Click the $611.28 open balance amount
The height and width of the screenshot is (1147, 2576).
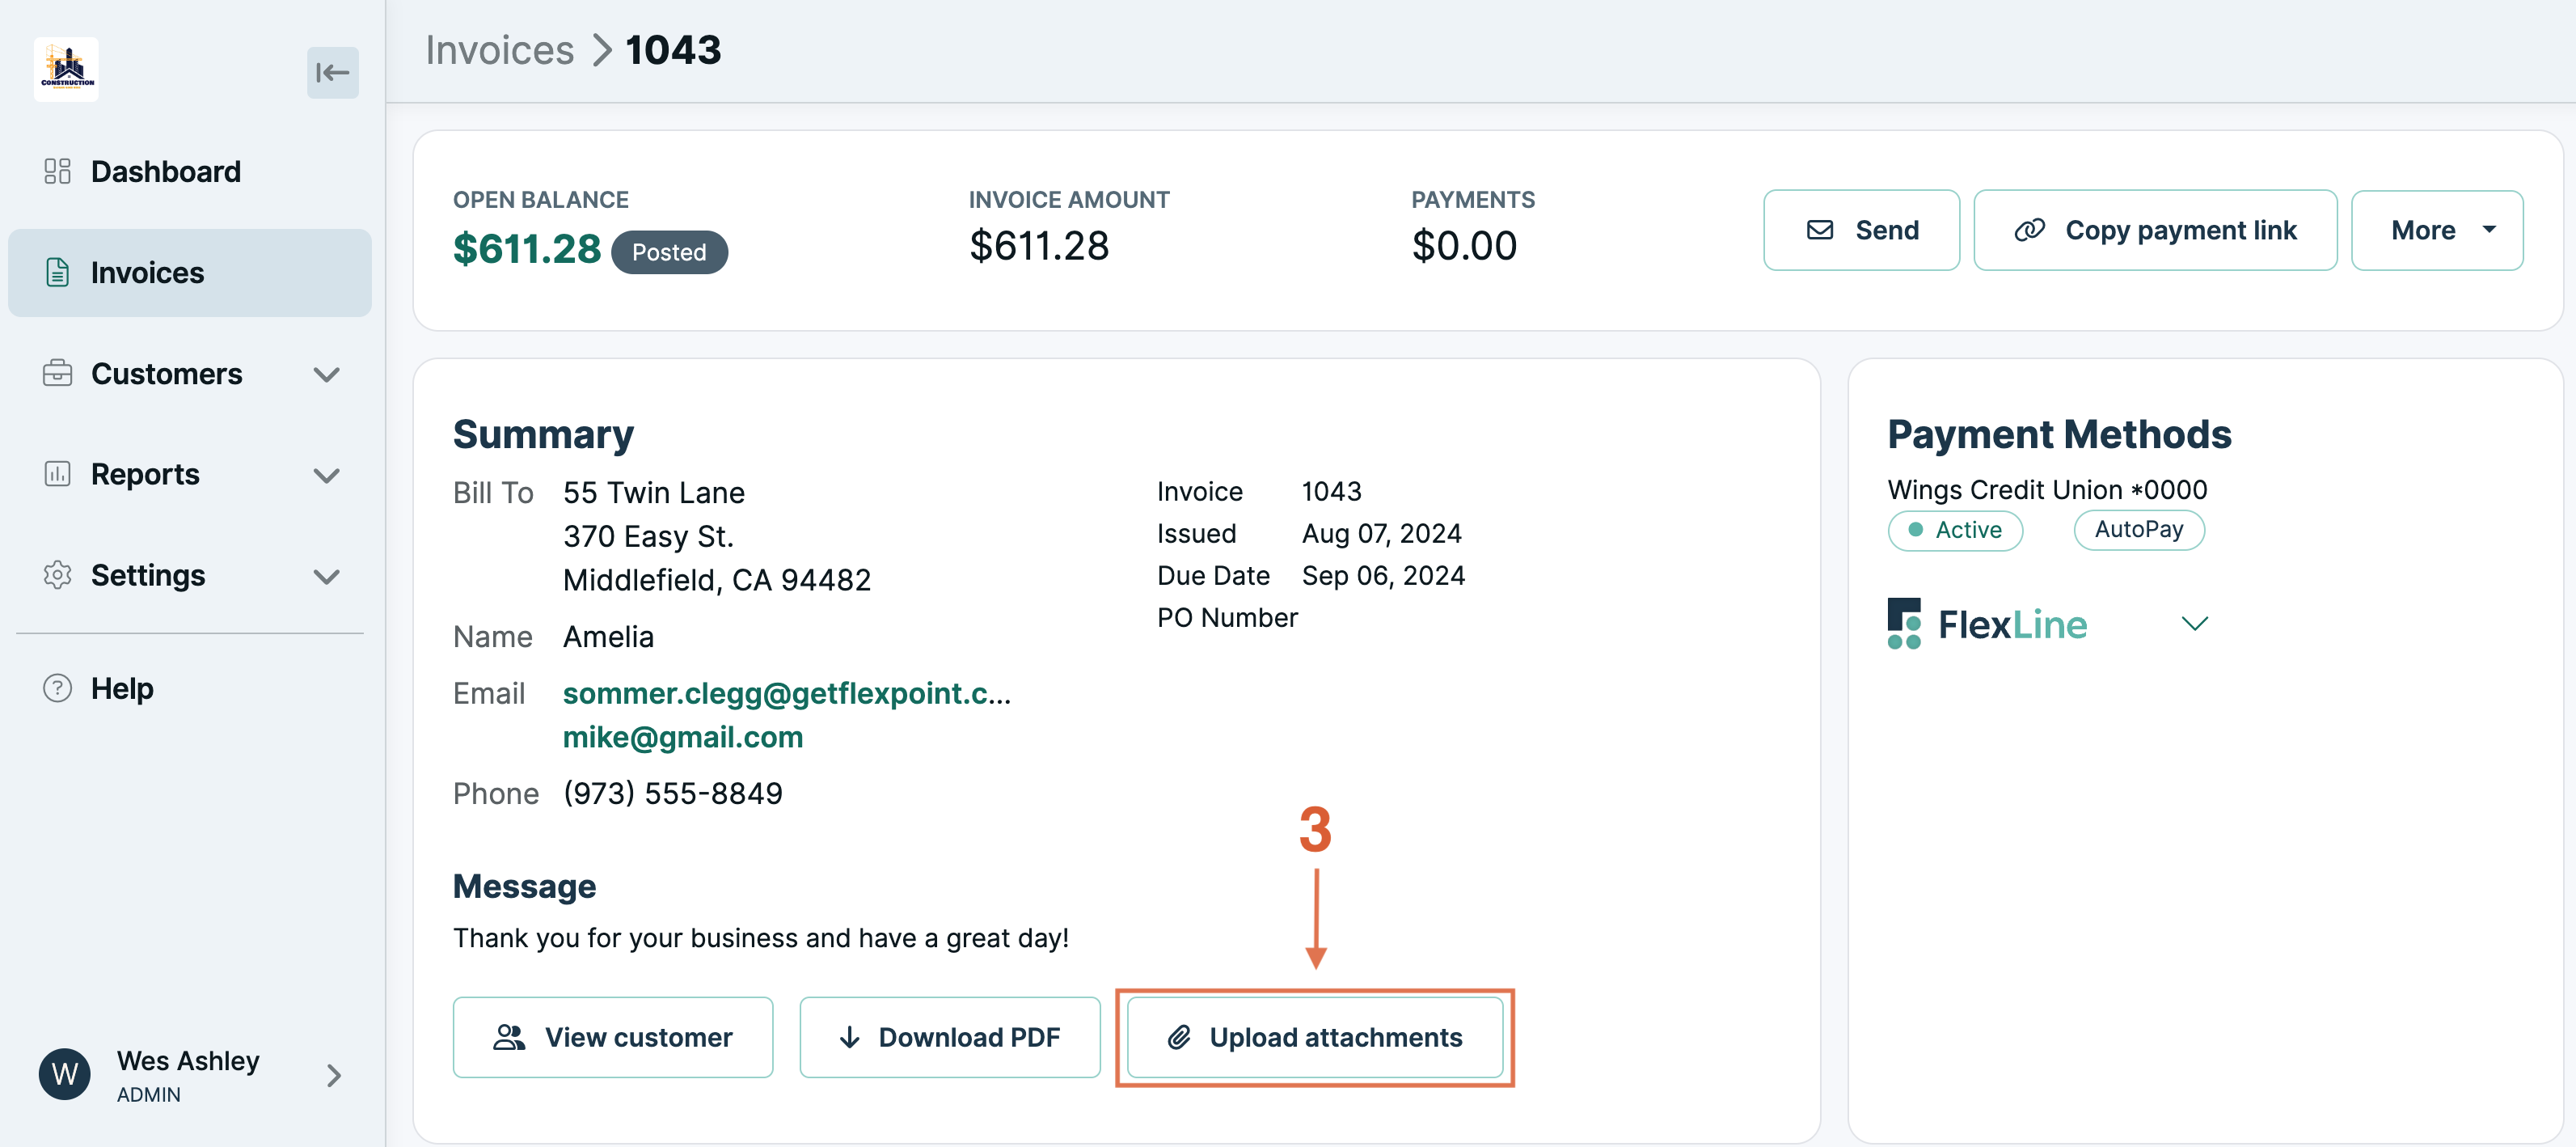527,248
